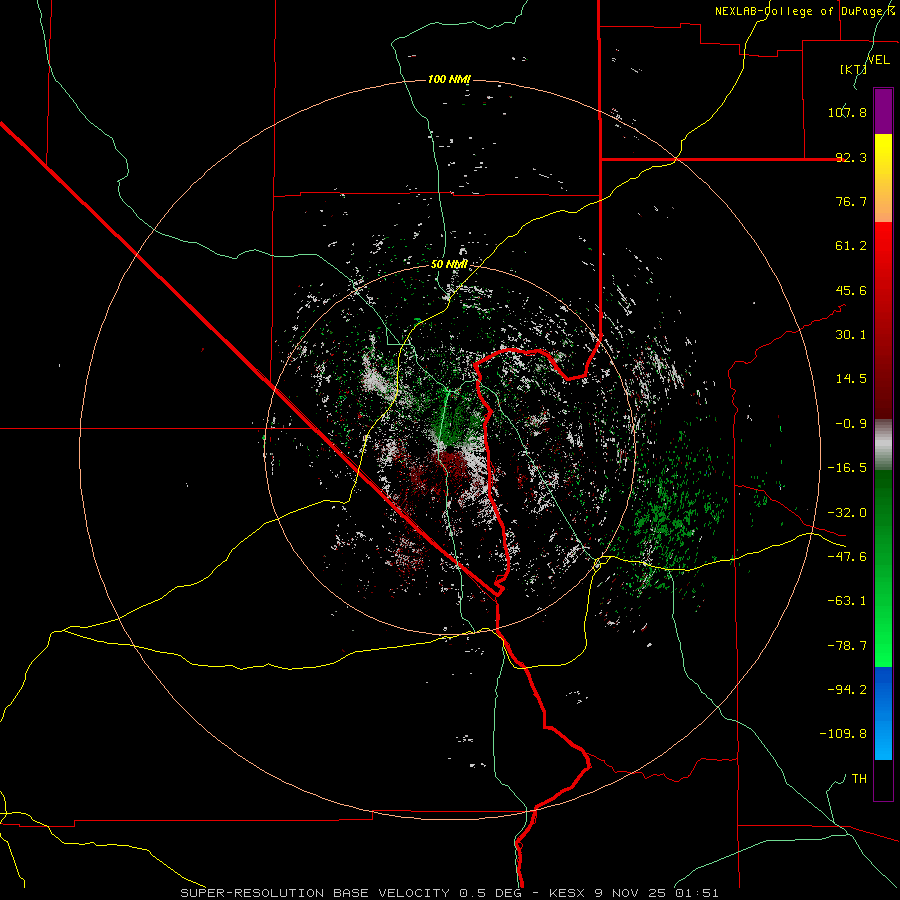Click the 50 NMI range ring label
Viewport: 900px width, 900px height.
coord(449,265)
